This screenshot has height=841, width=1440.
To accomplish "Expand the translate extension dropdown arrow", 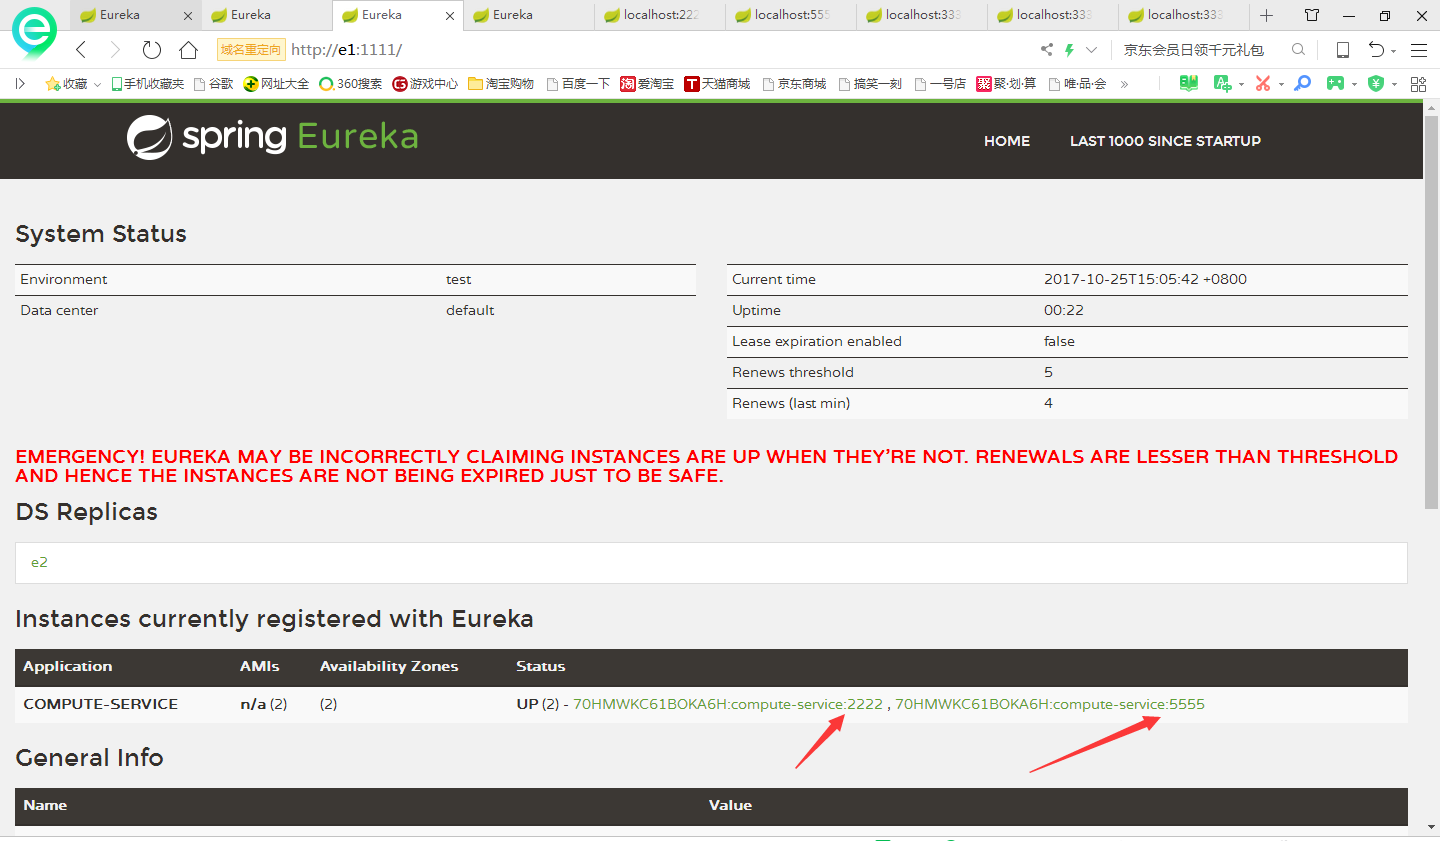I will tap(1241, 85).
